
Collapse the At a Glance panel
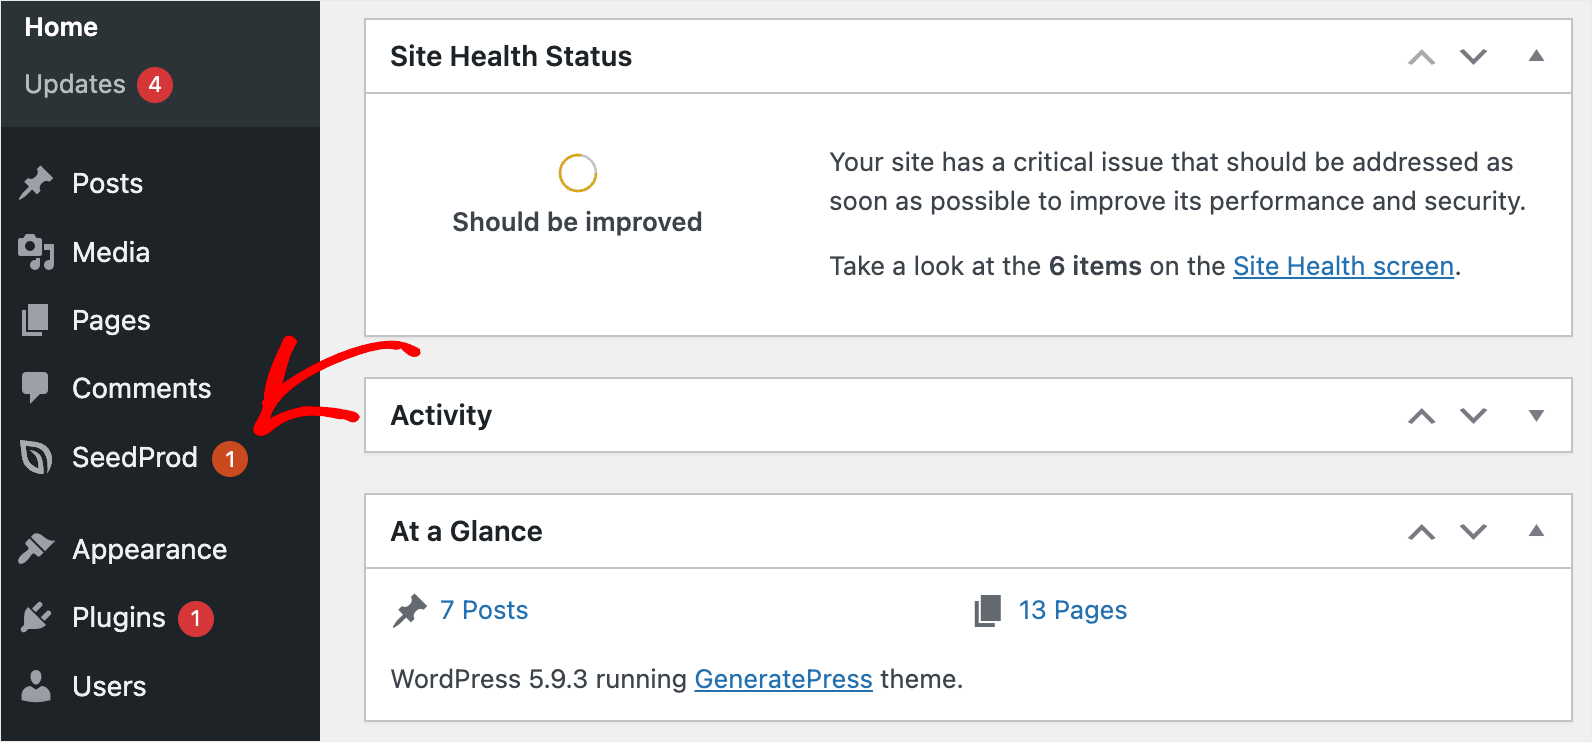click(1536, 531)
